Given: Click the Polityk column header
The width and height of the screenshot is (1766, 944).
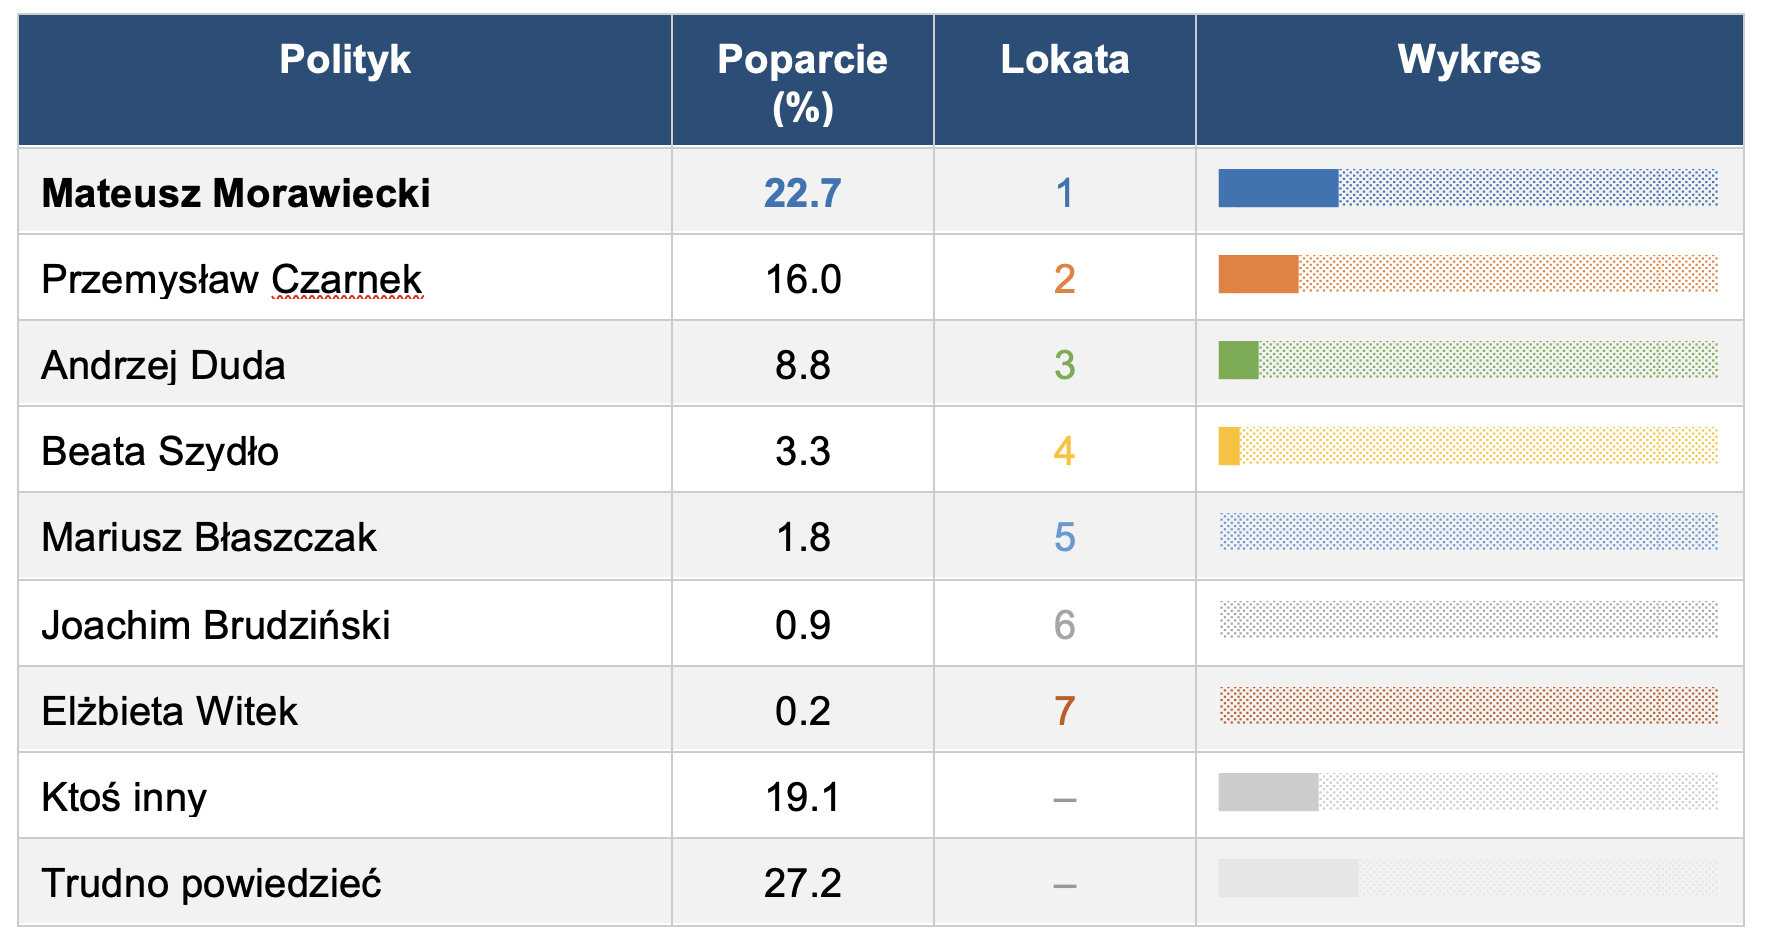Looking at the screenshot, I should [x=344, y=60].
